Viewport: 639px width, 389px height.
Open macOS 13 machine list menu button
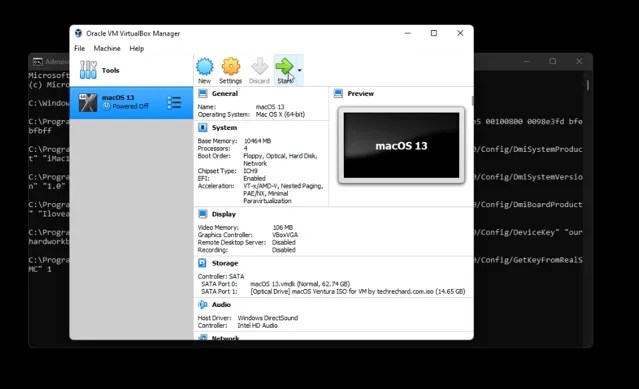point(174,103)
